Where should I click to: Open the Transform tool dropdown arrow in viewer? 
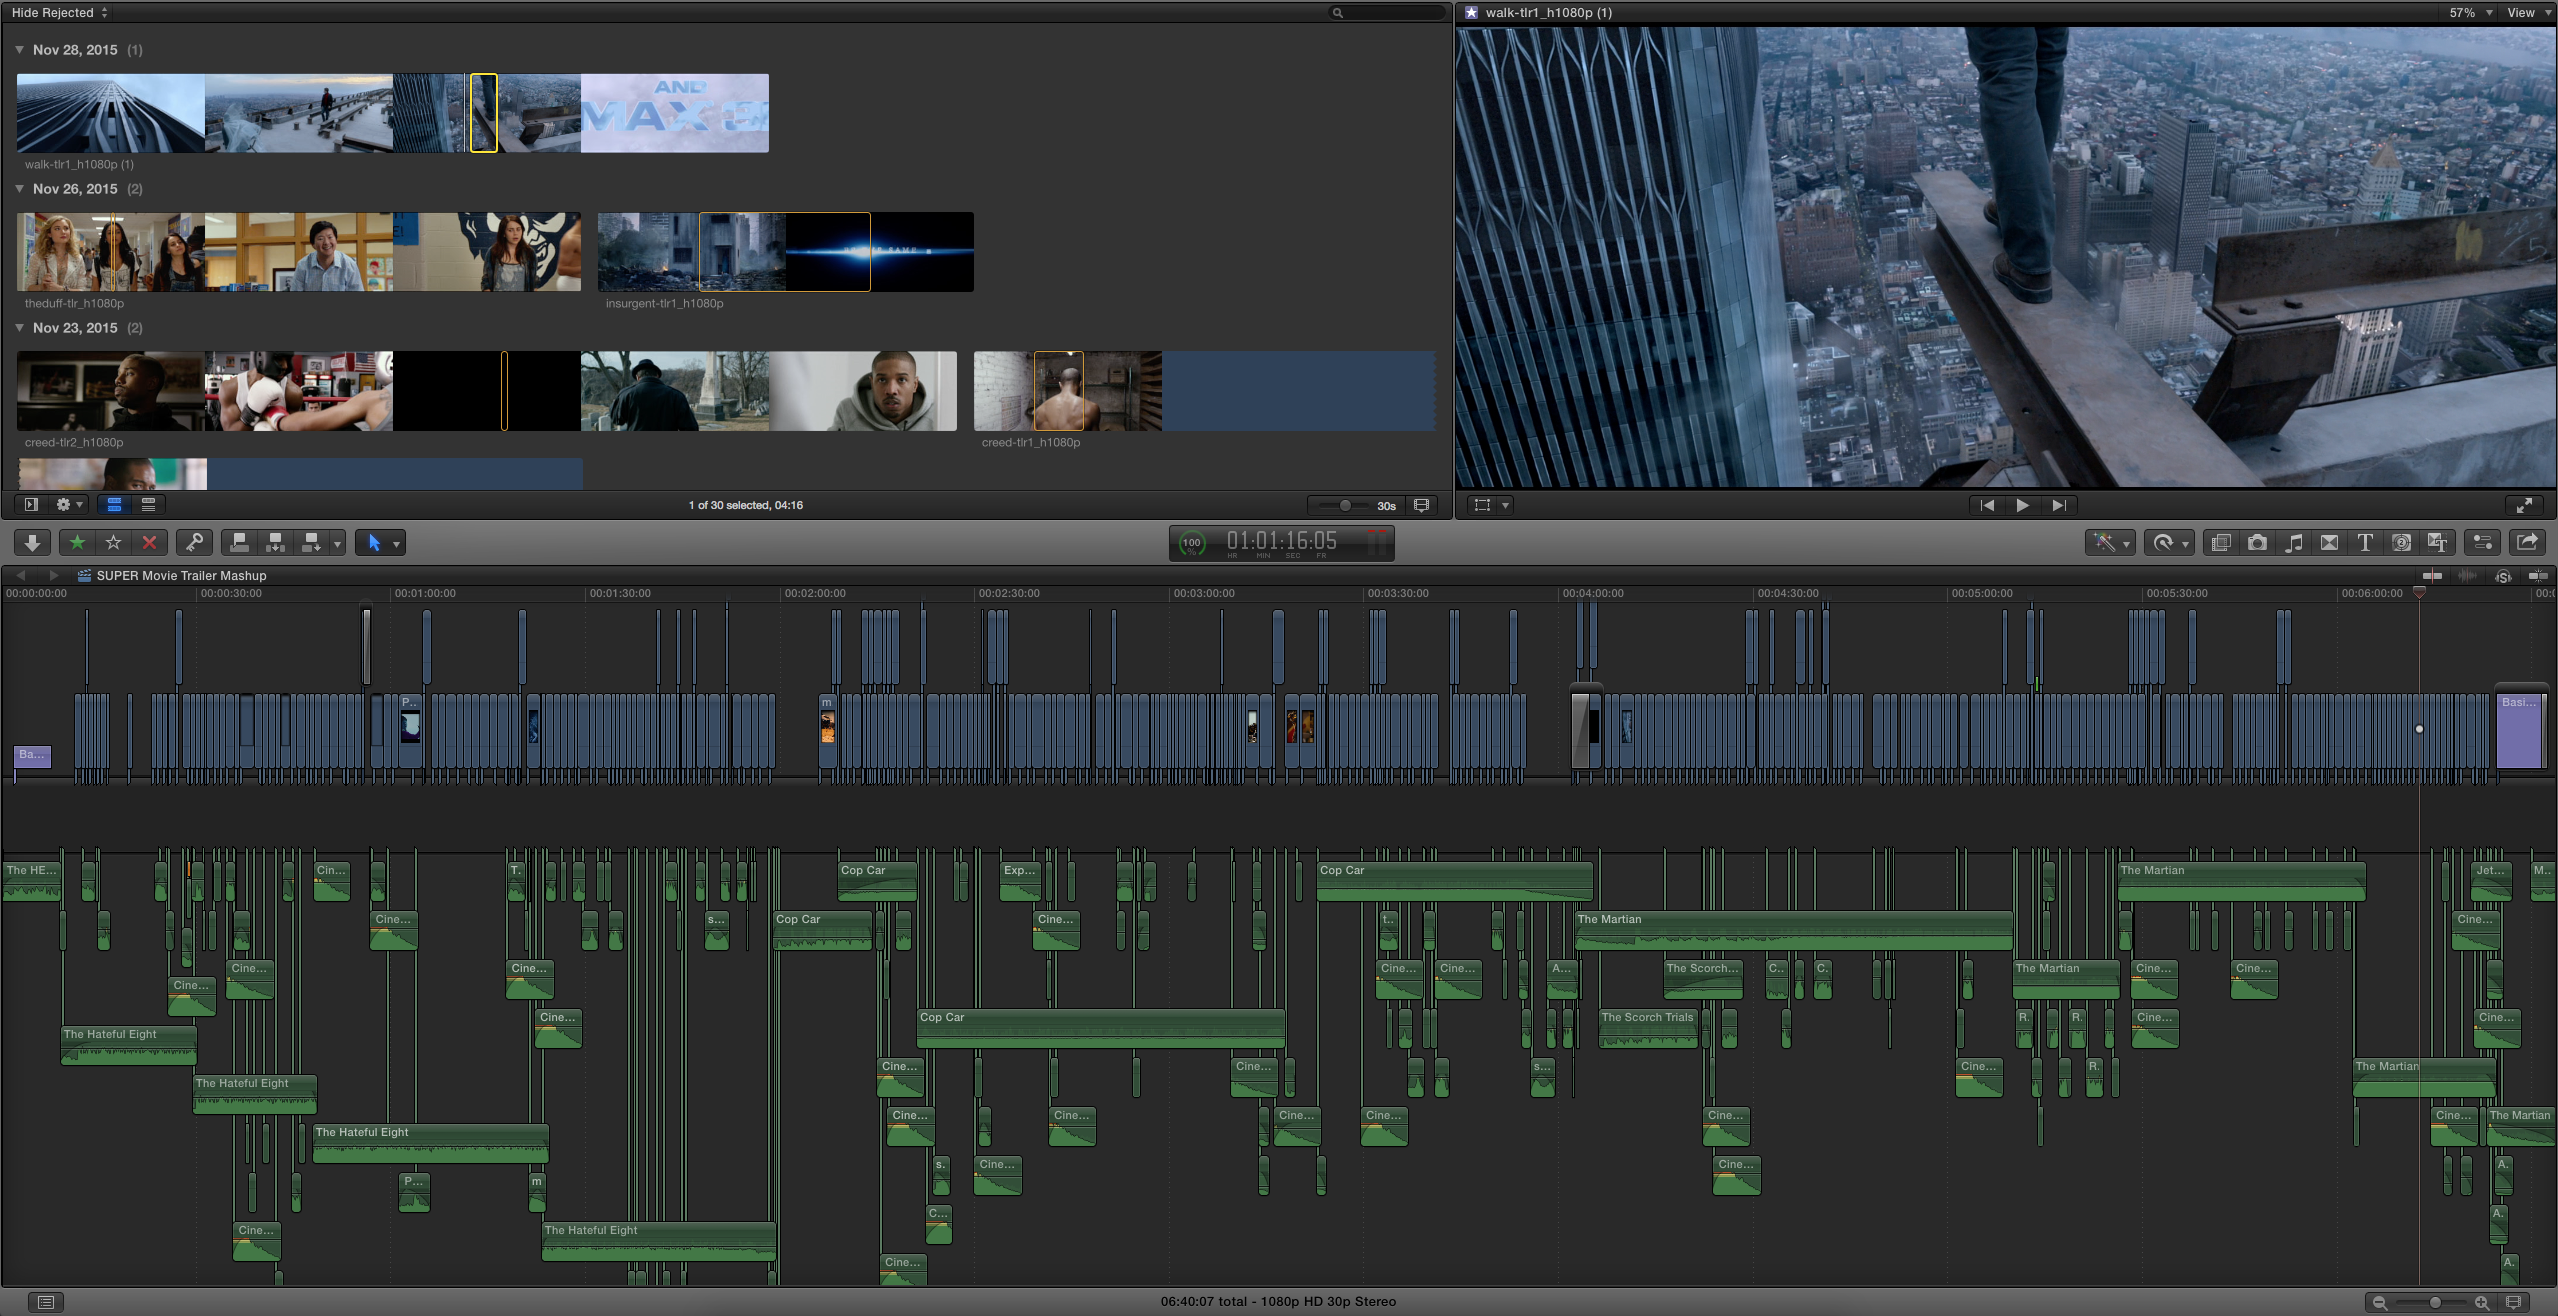(1505, 505)
